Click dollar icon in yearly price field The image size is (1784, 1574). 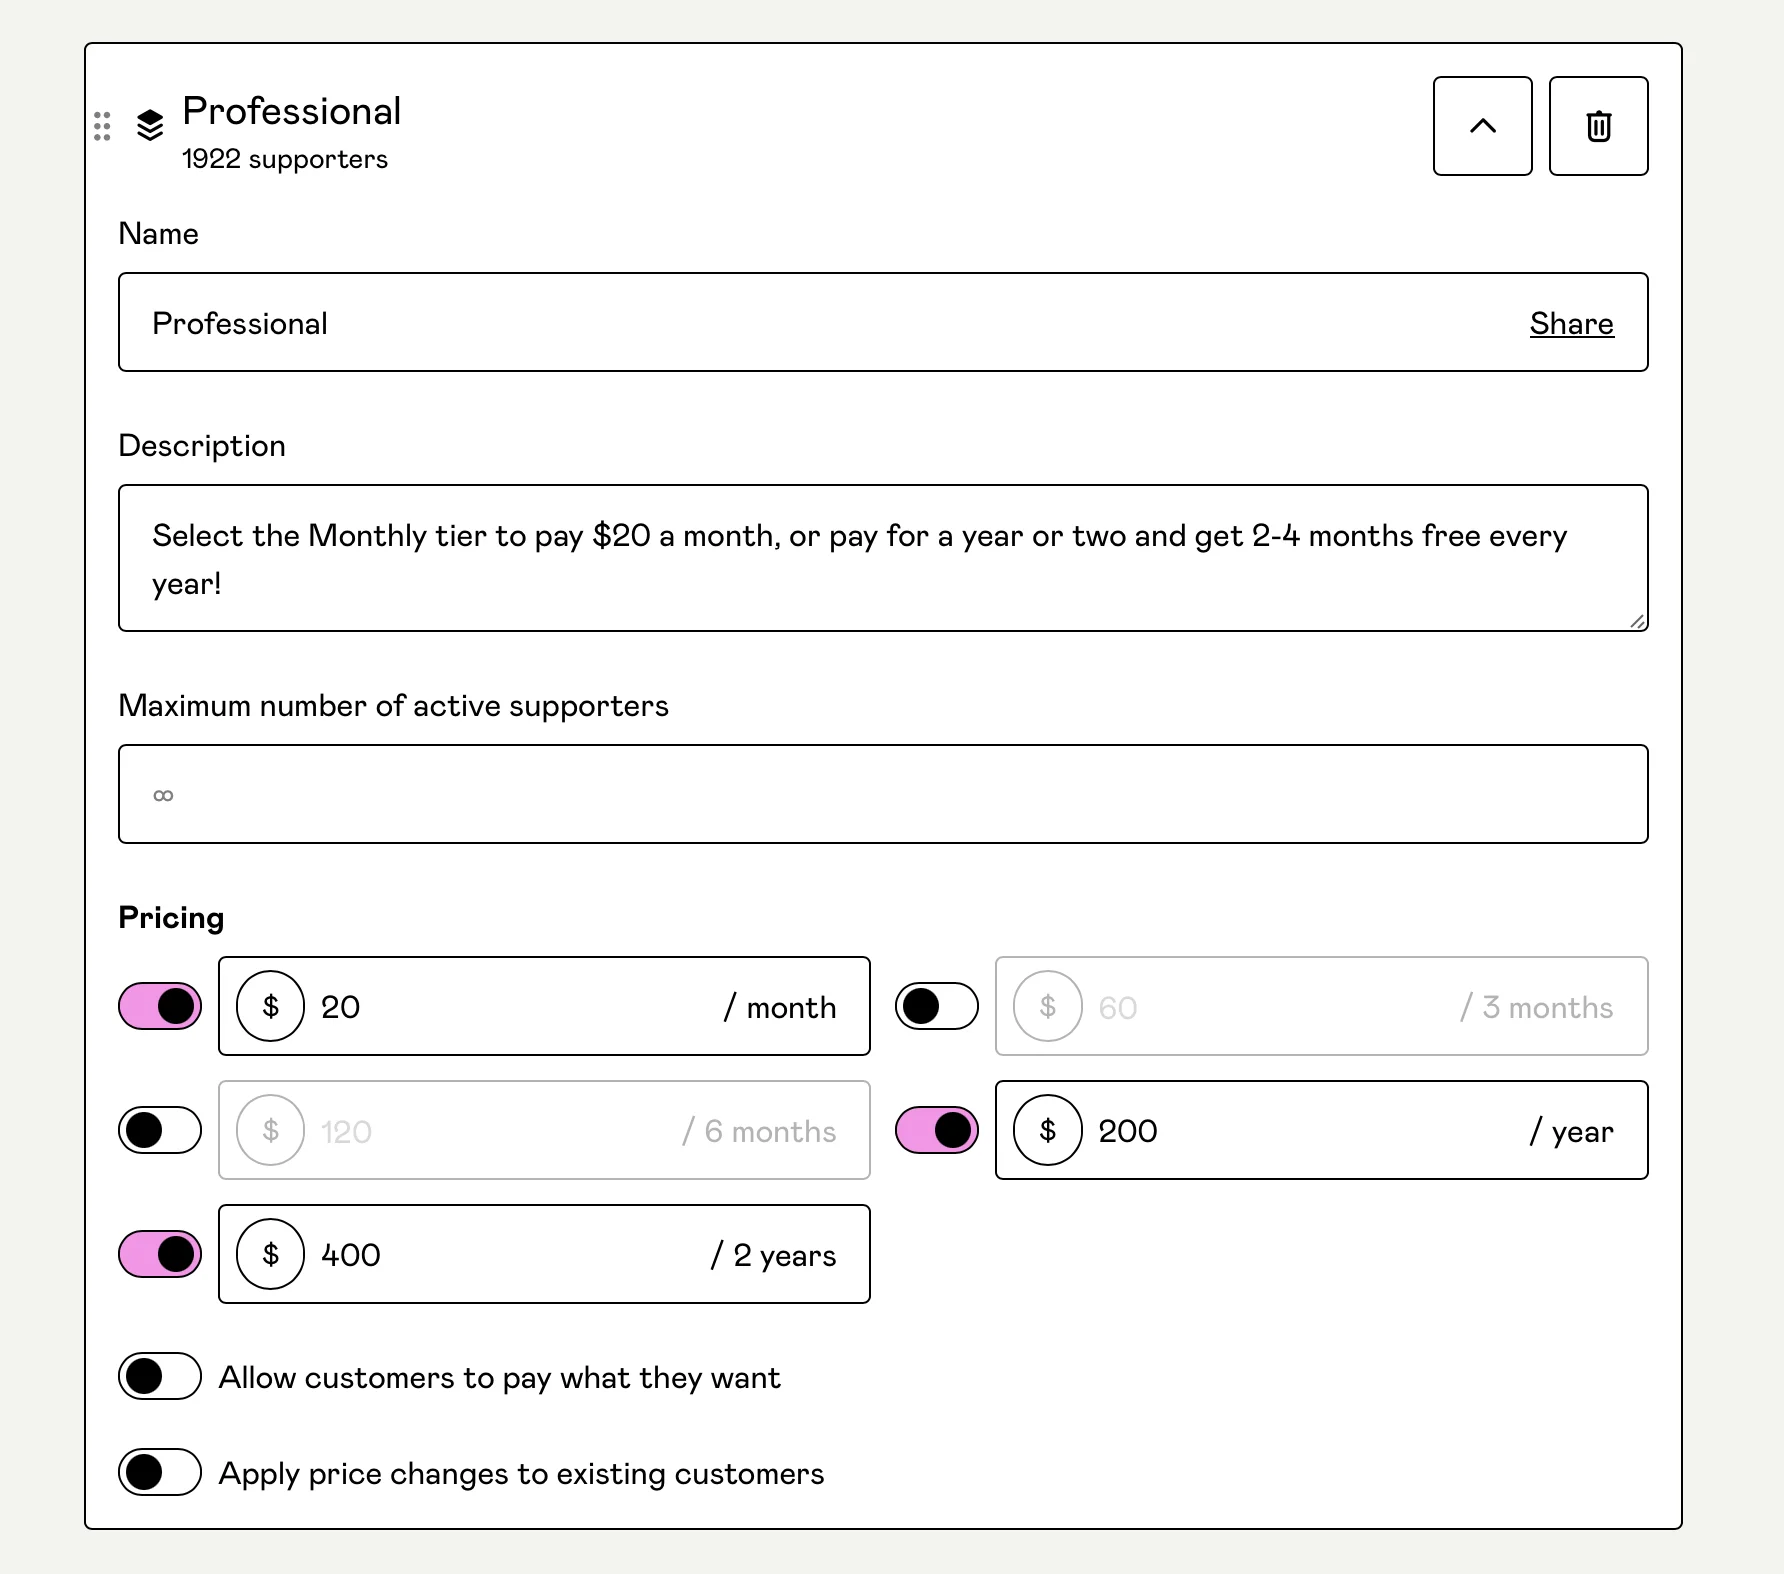(x=1047, y=1130)
